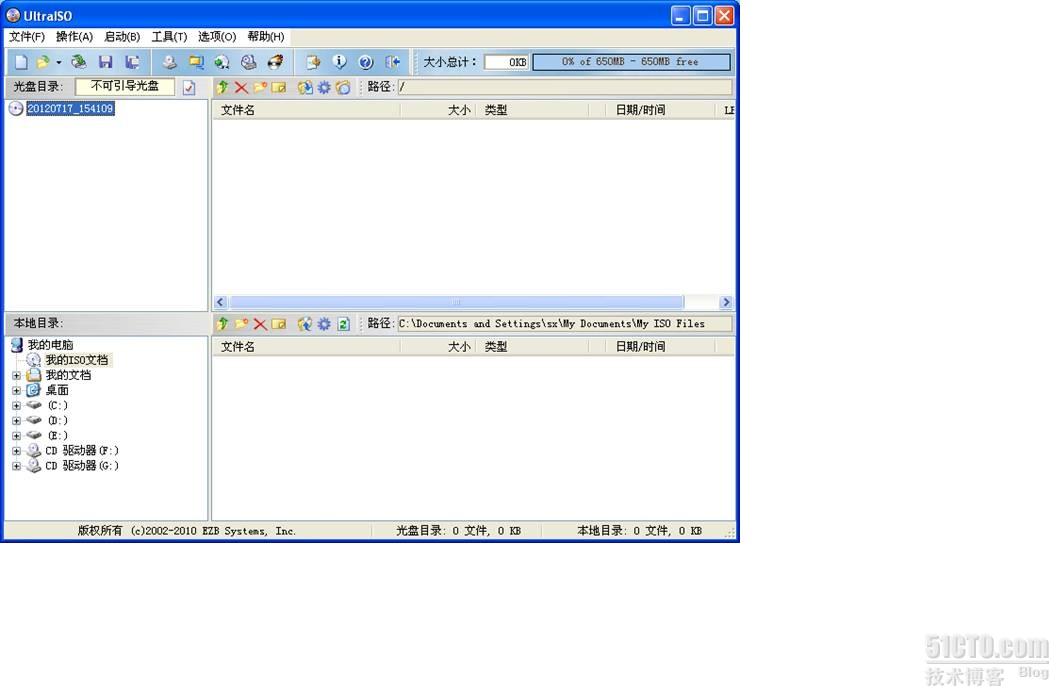Sort disc list by 大小 column header

click(438, 110)
